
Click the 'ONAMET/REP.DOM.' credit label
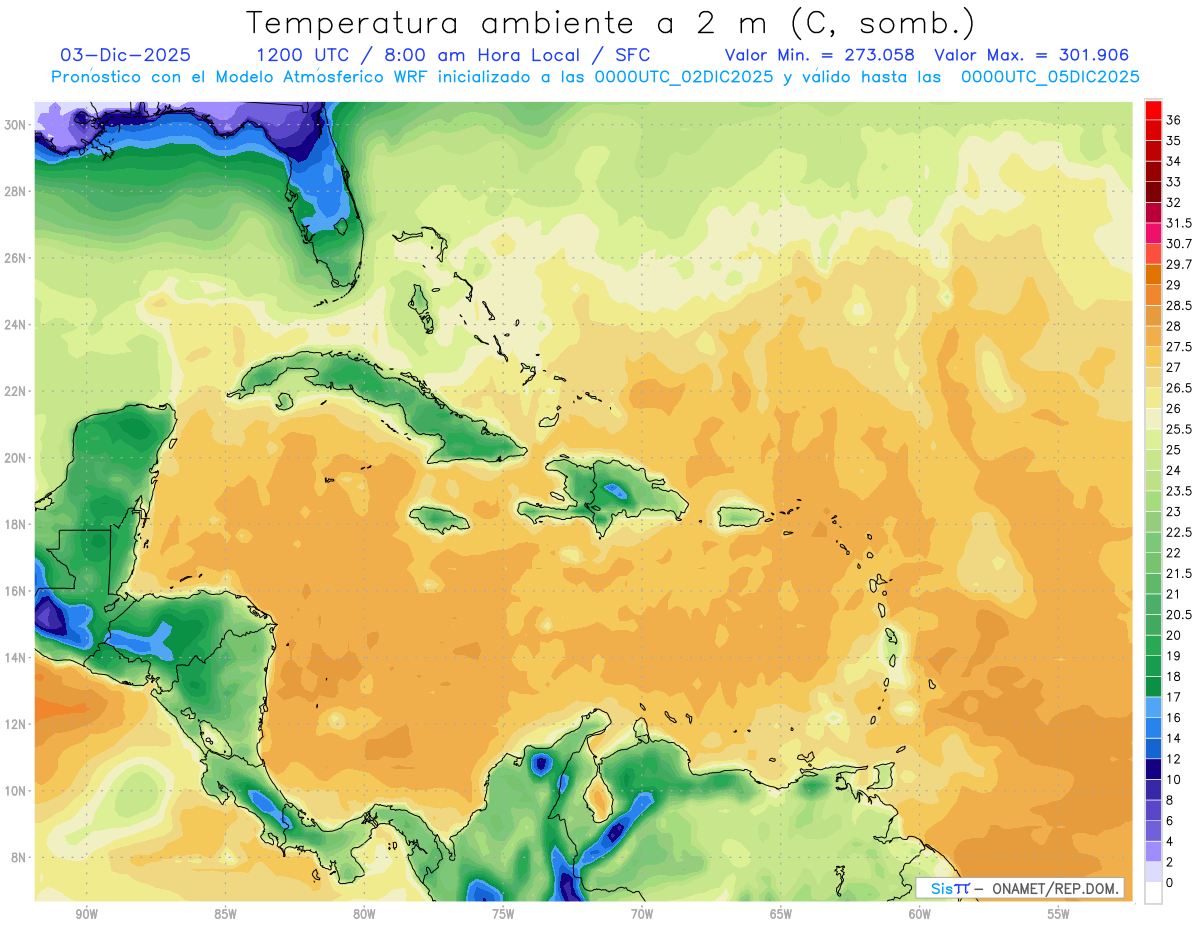(x=1055, y=888)
